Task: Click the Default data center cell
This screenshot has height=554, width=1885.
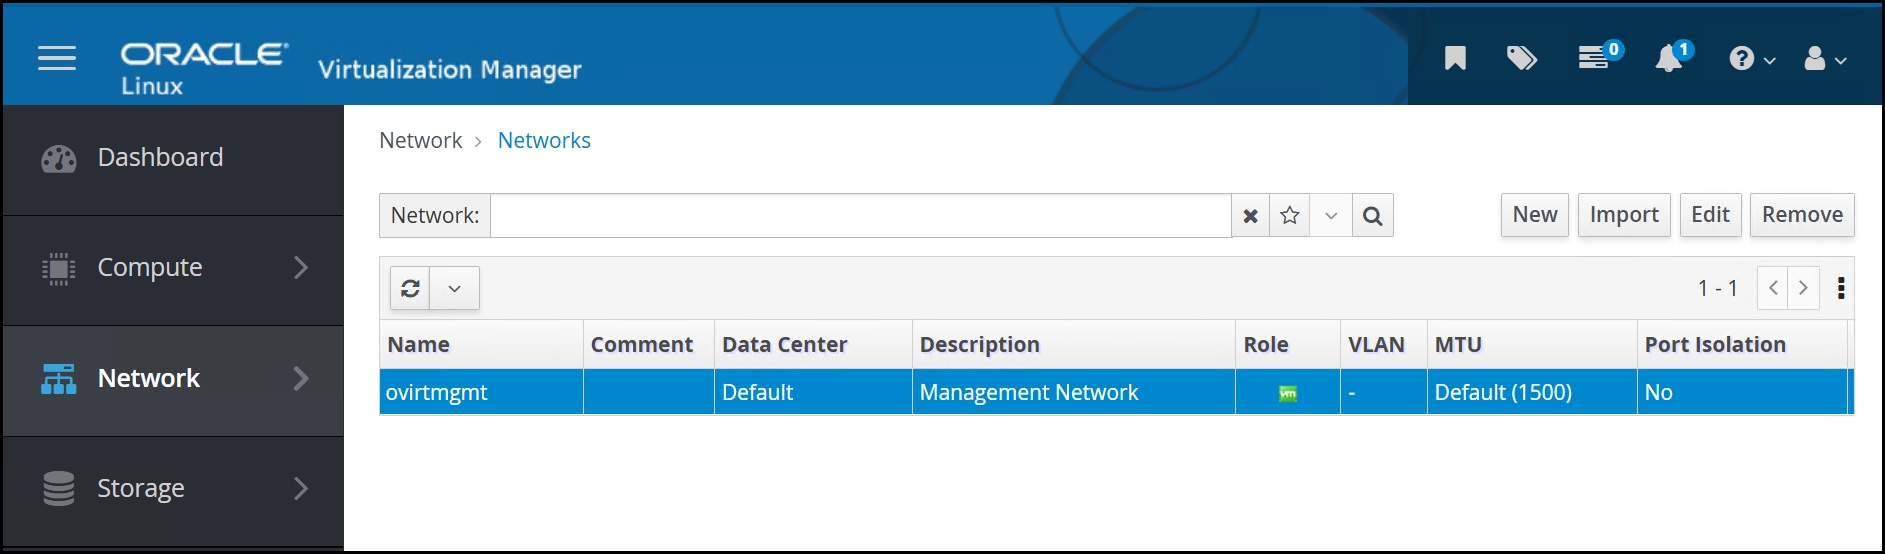Action: [x=813, y=392]
